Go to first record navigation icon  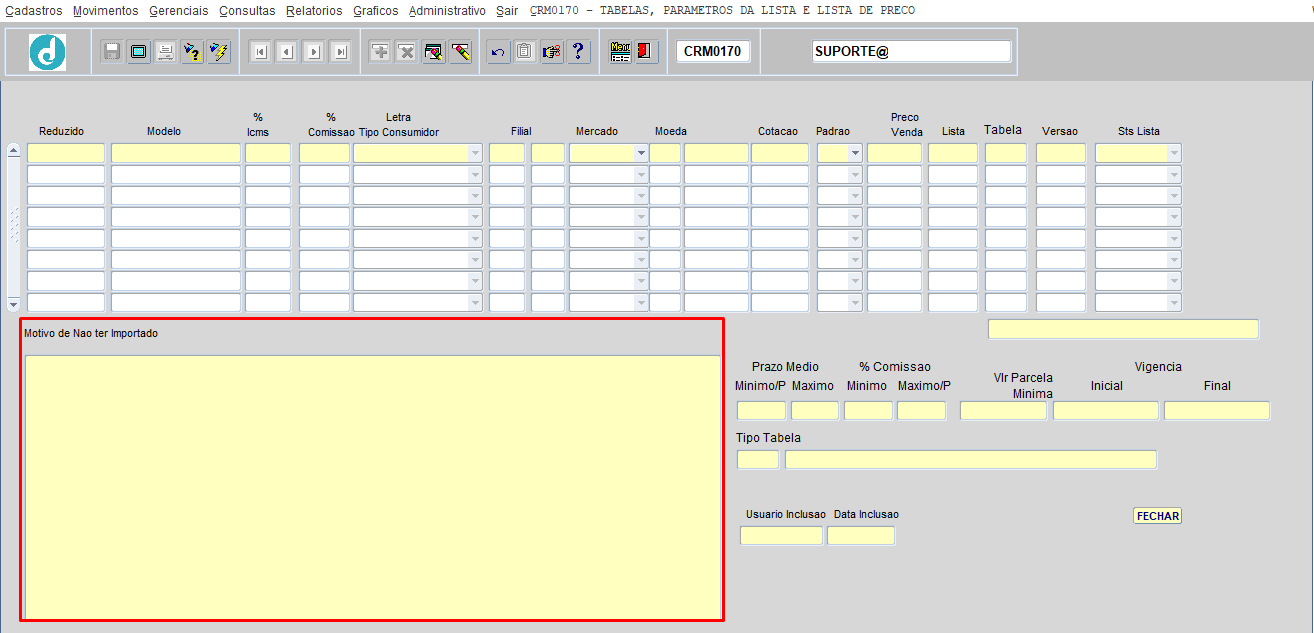pyautogui.click(x=260, y=52)
